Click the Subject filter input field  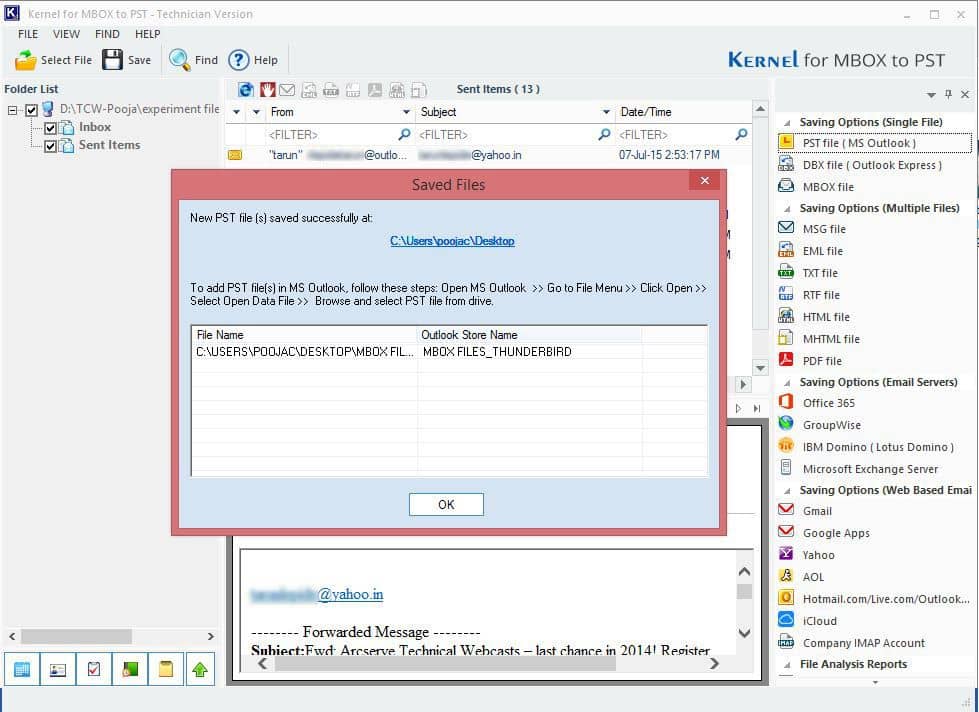point(514,134)
